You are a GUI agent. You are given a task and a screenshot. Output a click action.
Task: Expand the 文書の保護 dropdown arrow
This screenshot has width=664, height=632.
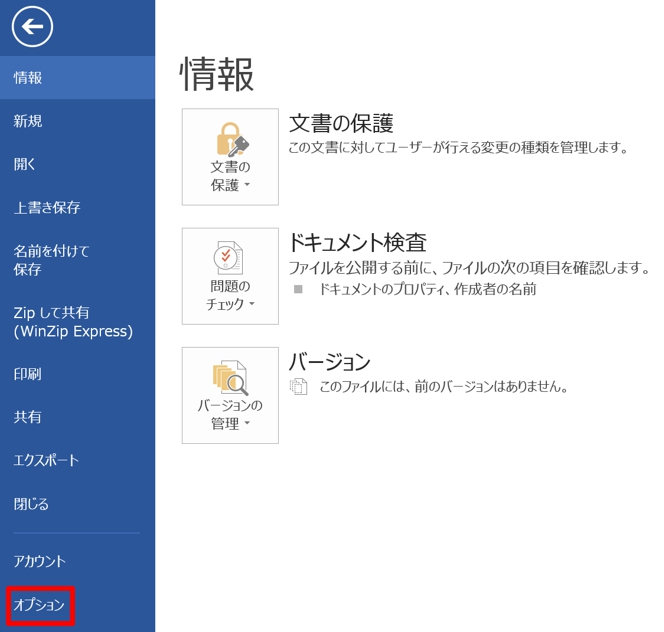[247, 185]
